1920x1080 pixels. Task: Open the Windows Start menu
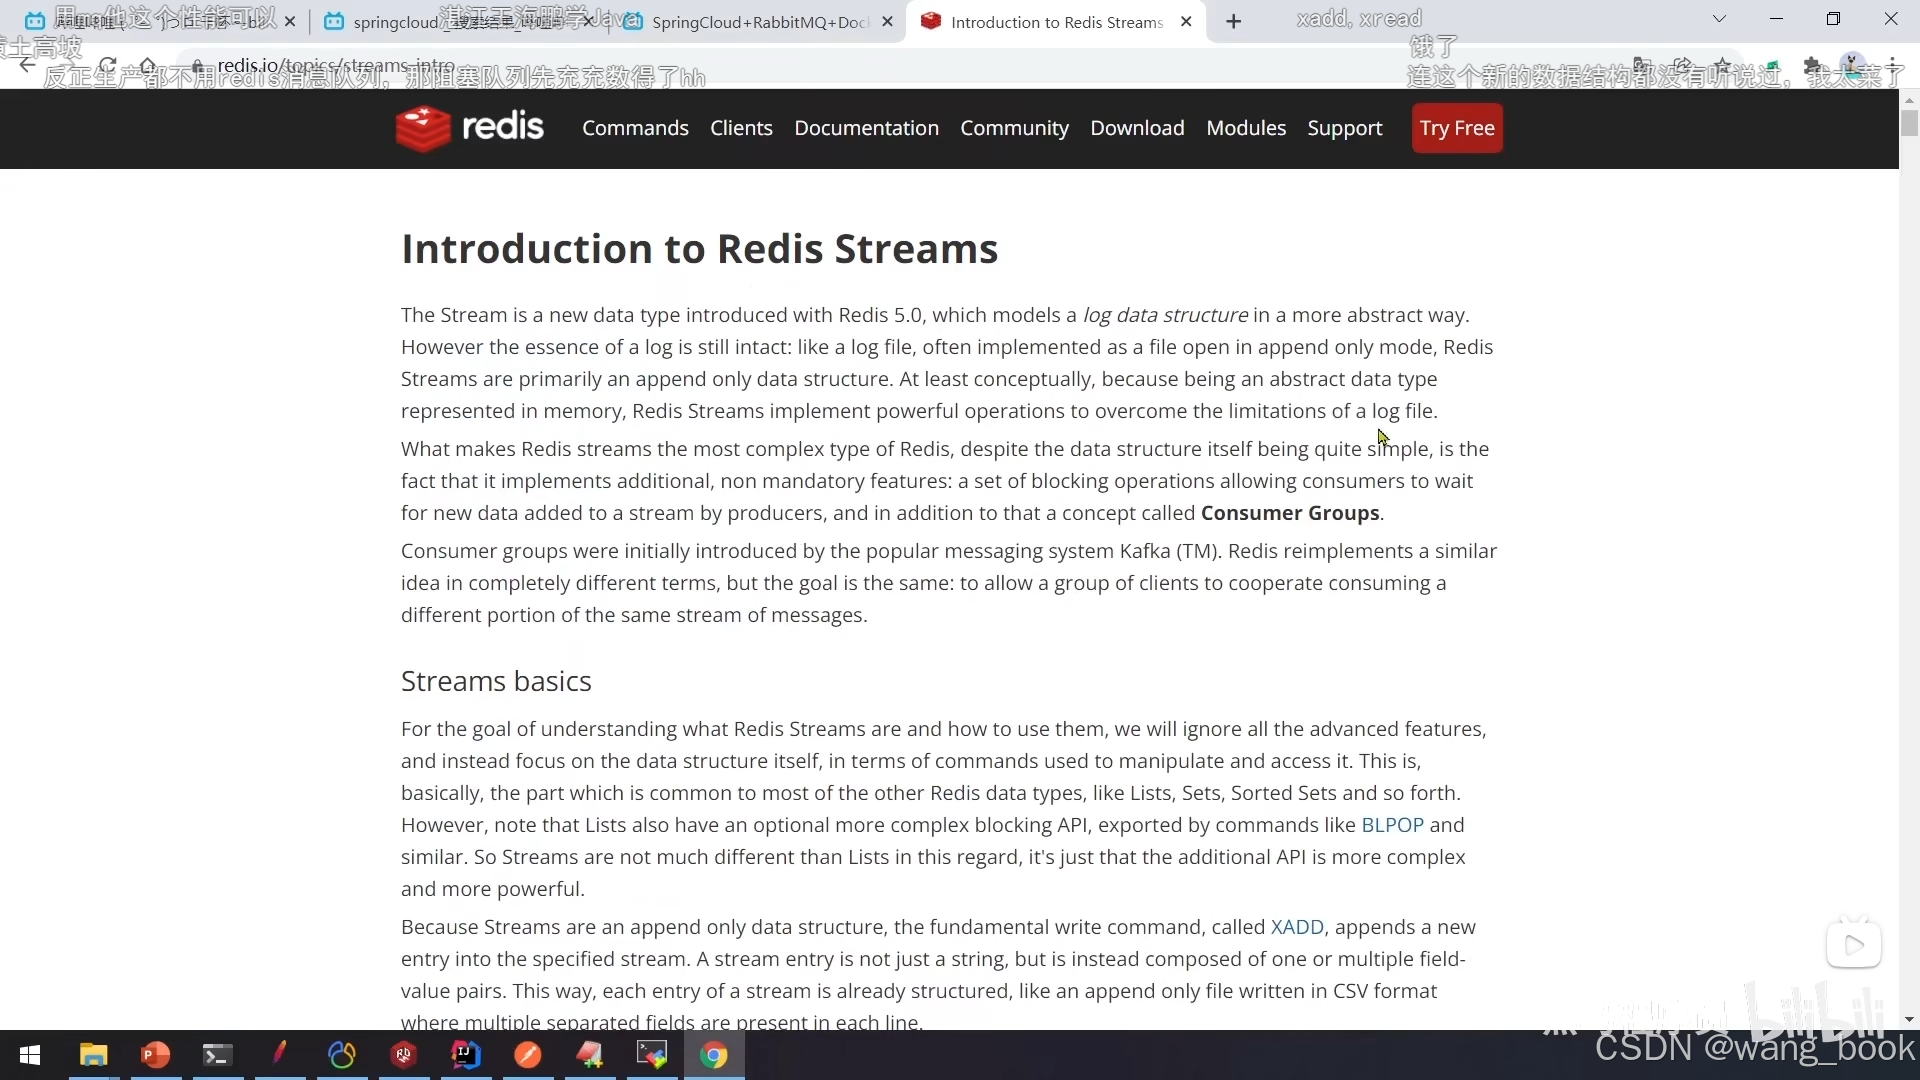click(x=30, y=1055)
